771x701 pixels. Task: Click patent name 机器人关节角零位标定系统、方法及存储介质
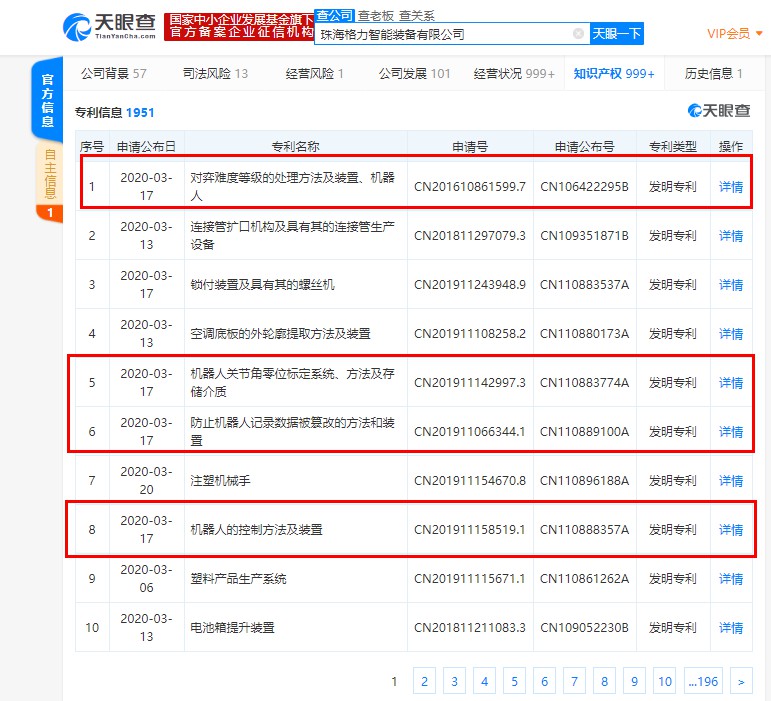click(292, 382)
